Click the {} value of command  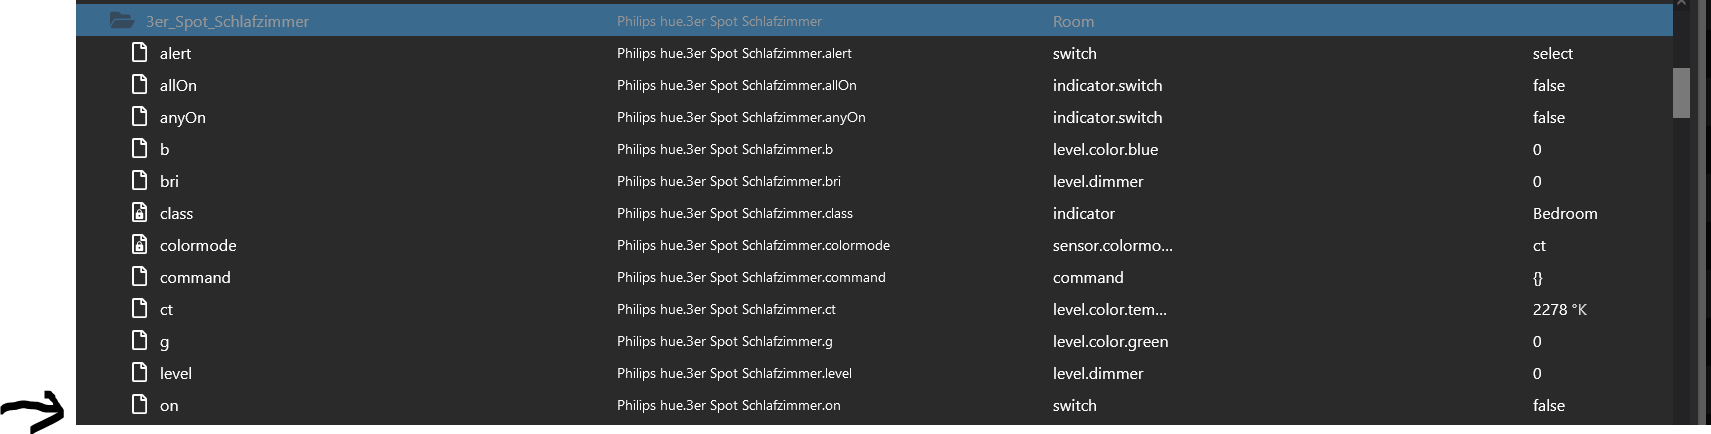1538,277
